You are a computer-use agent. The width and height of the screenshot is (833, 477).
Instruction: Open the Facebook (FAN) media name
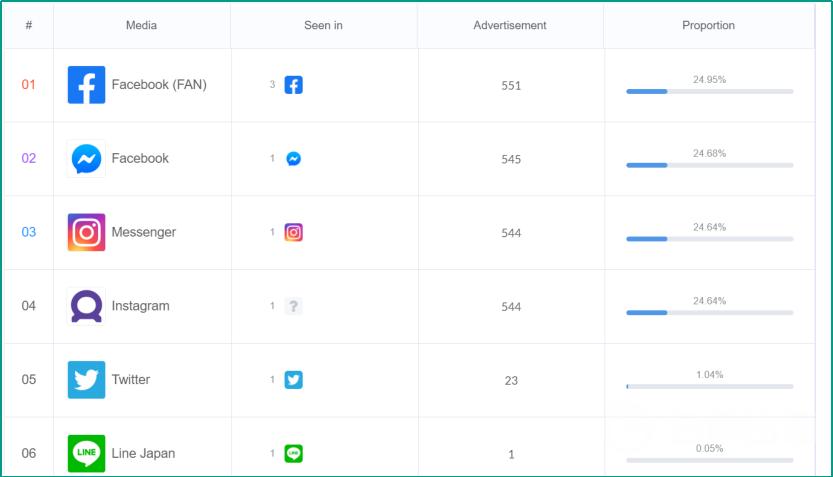click(159, 84)
